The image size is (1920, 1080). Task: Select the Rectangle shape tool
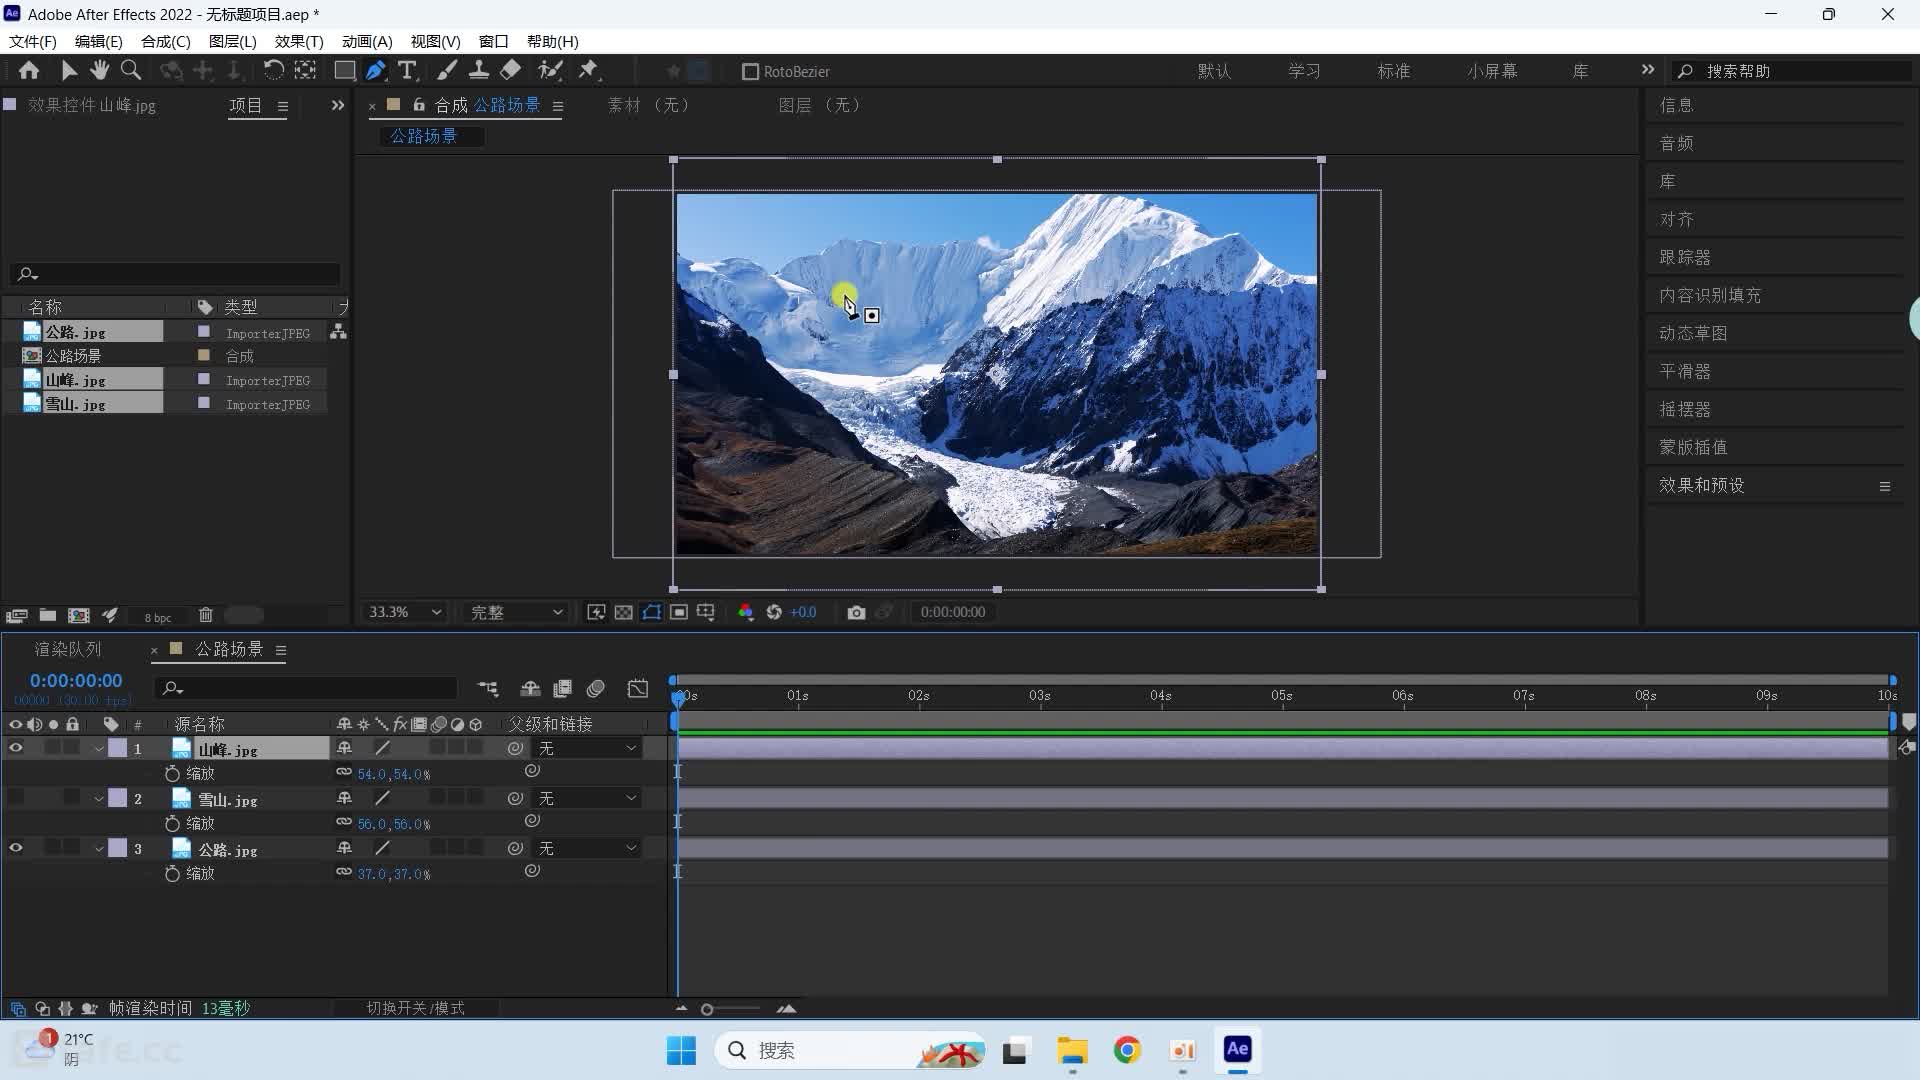[344, 71]
